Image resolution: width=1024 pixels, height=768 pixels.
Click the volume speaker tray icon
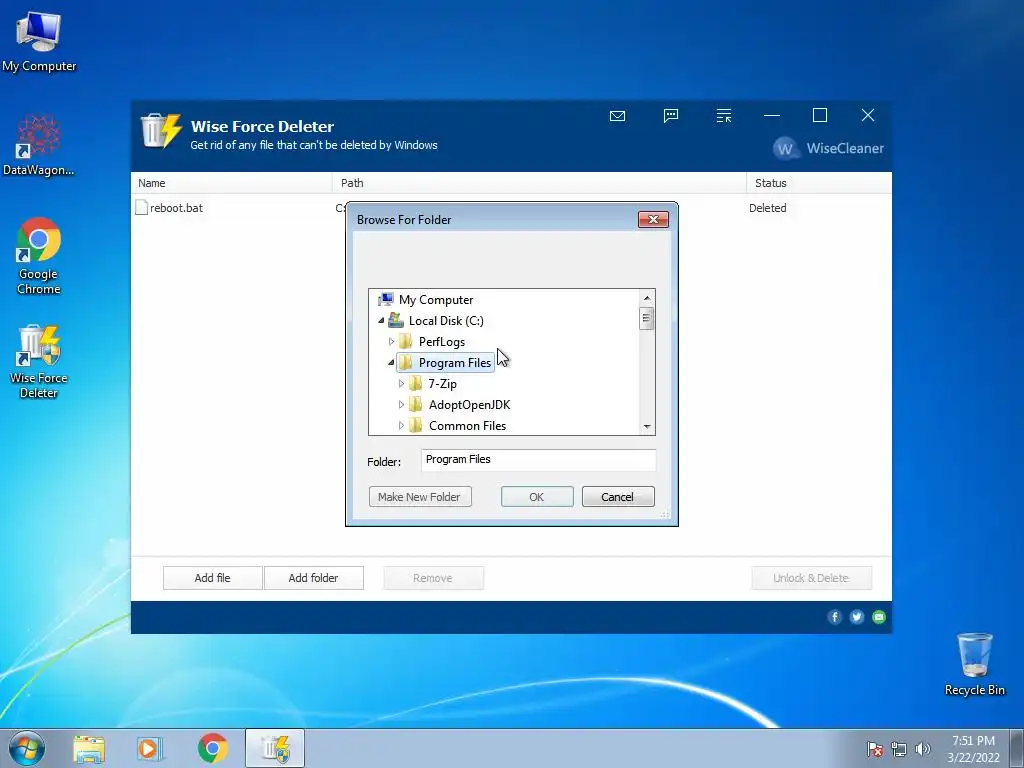tap(923, 749)
